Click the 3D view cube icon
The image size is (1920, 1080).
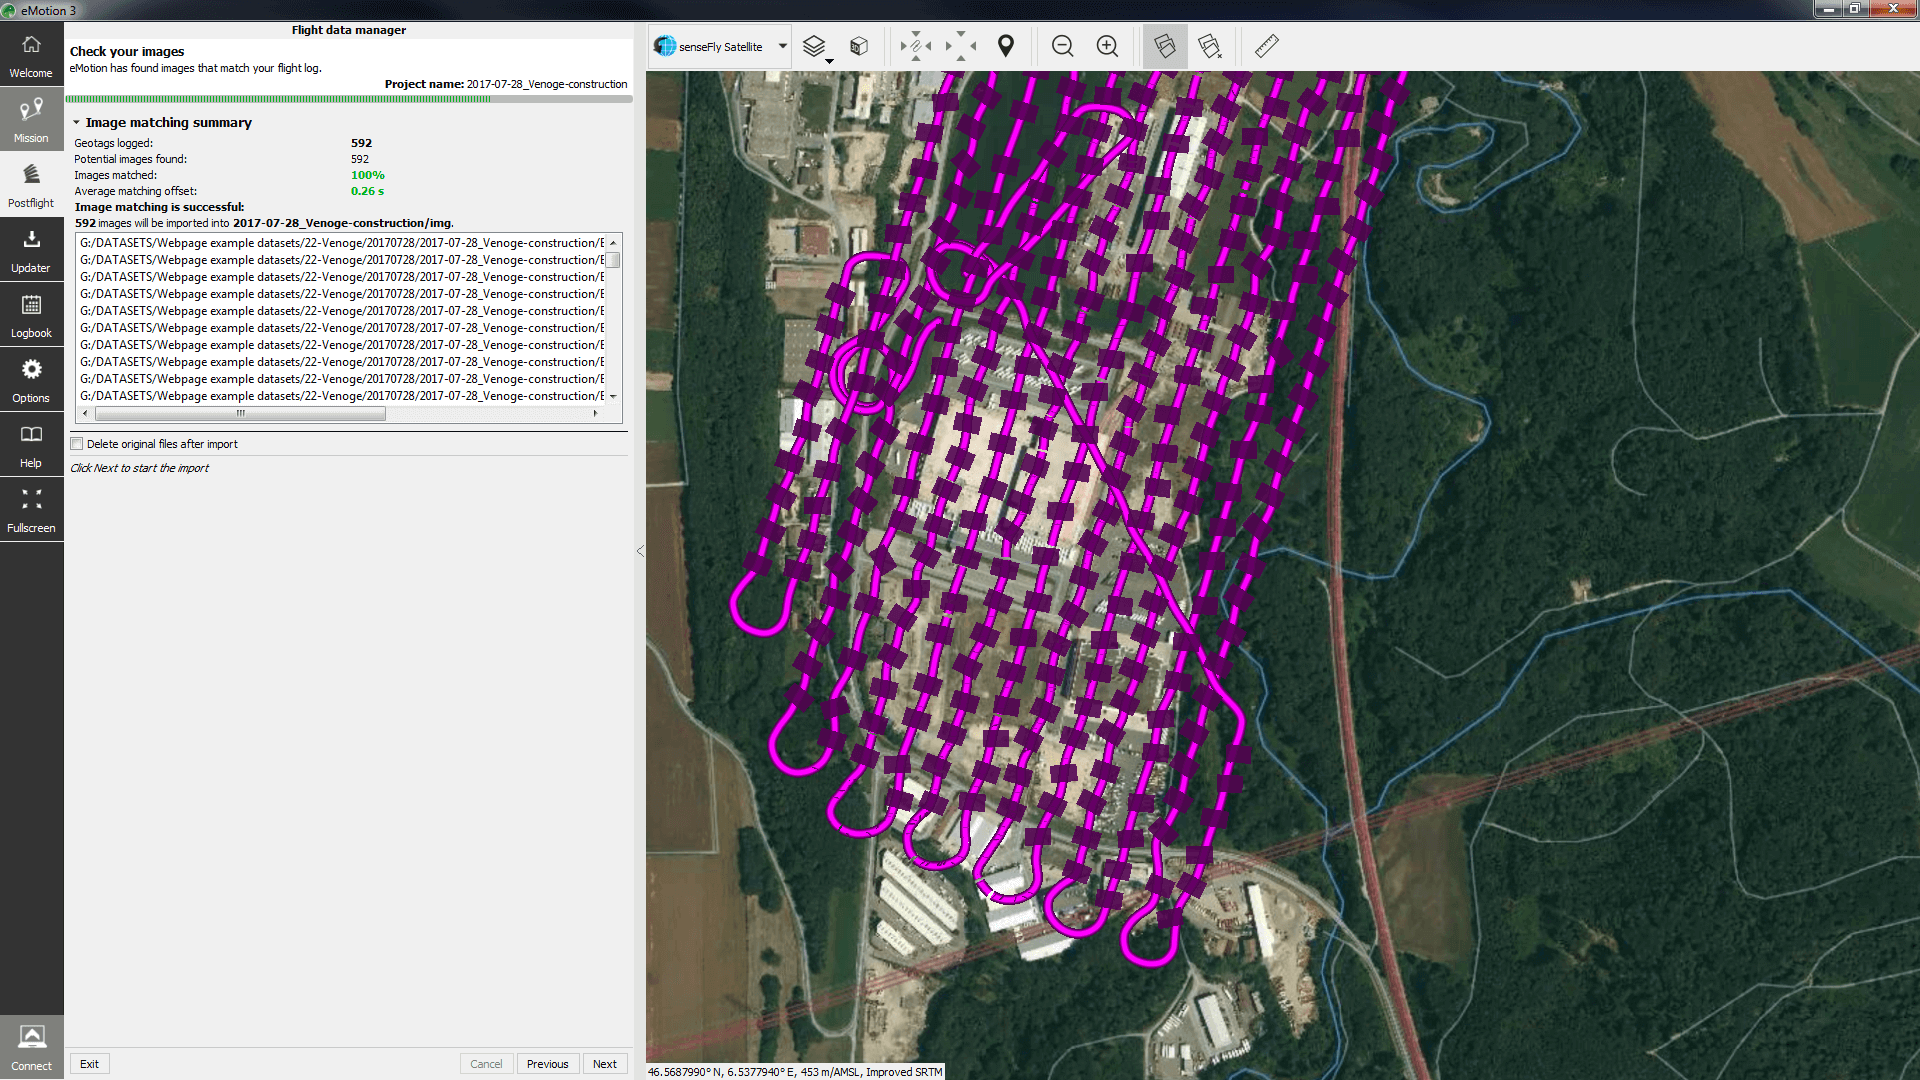(858, 46)
